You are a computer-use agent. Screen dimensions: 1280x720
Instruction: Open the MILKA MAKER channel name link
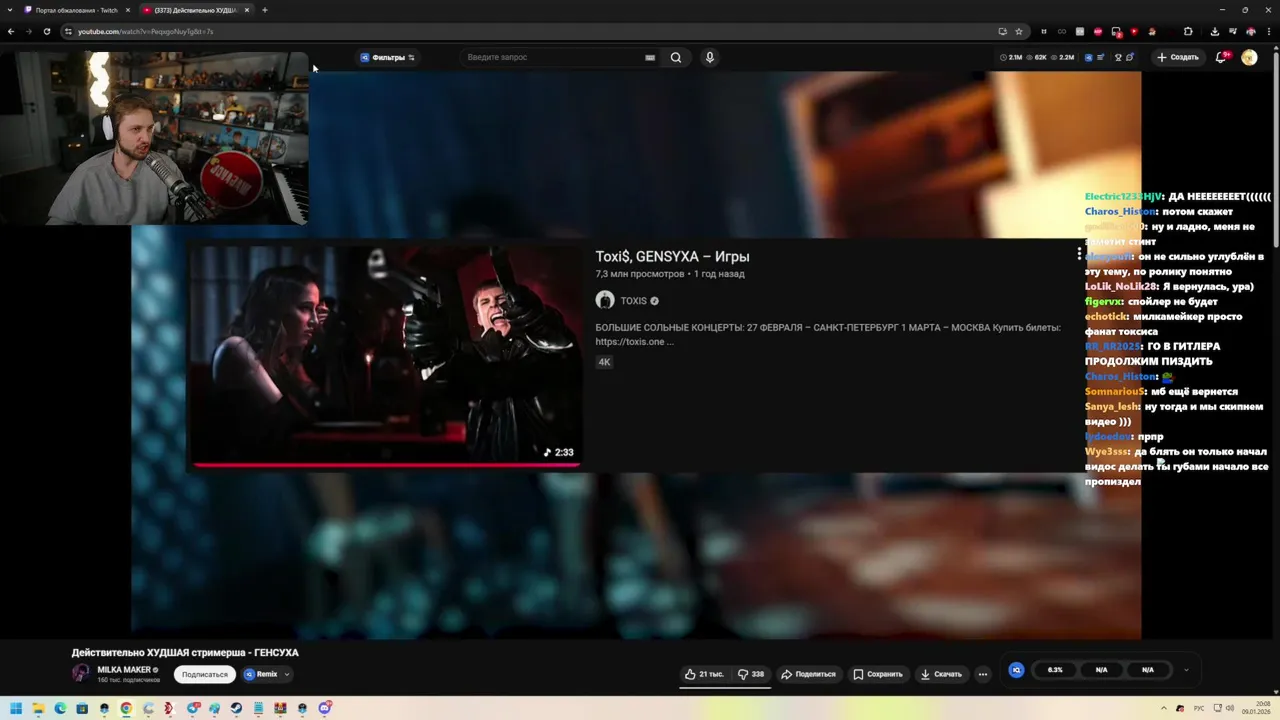124,669
